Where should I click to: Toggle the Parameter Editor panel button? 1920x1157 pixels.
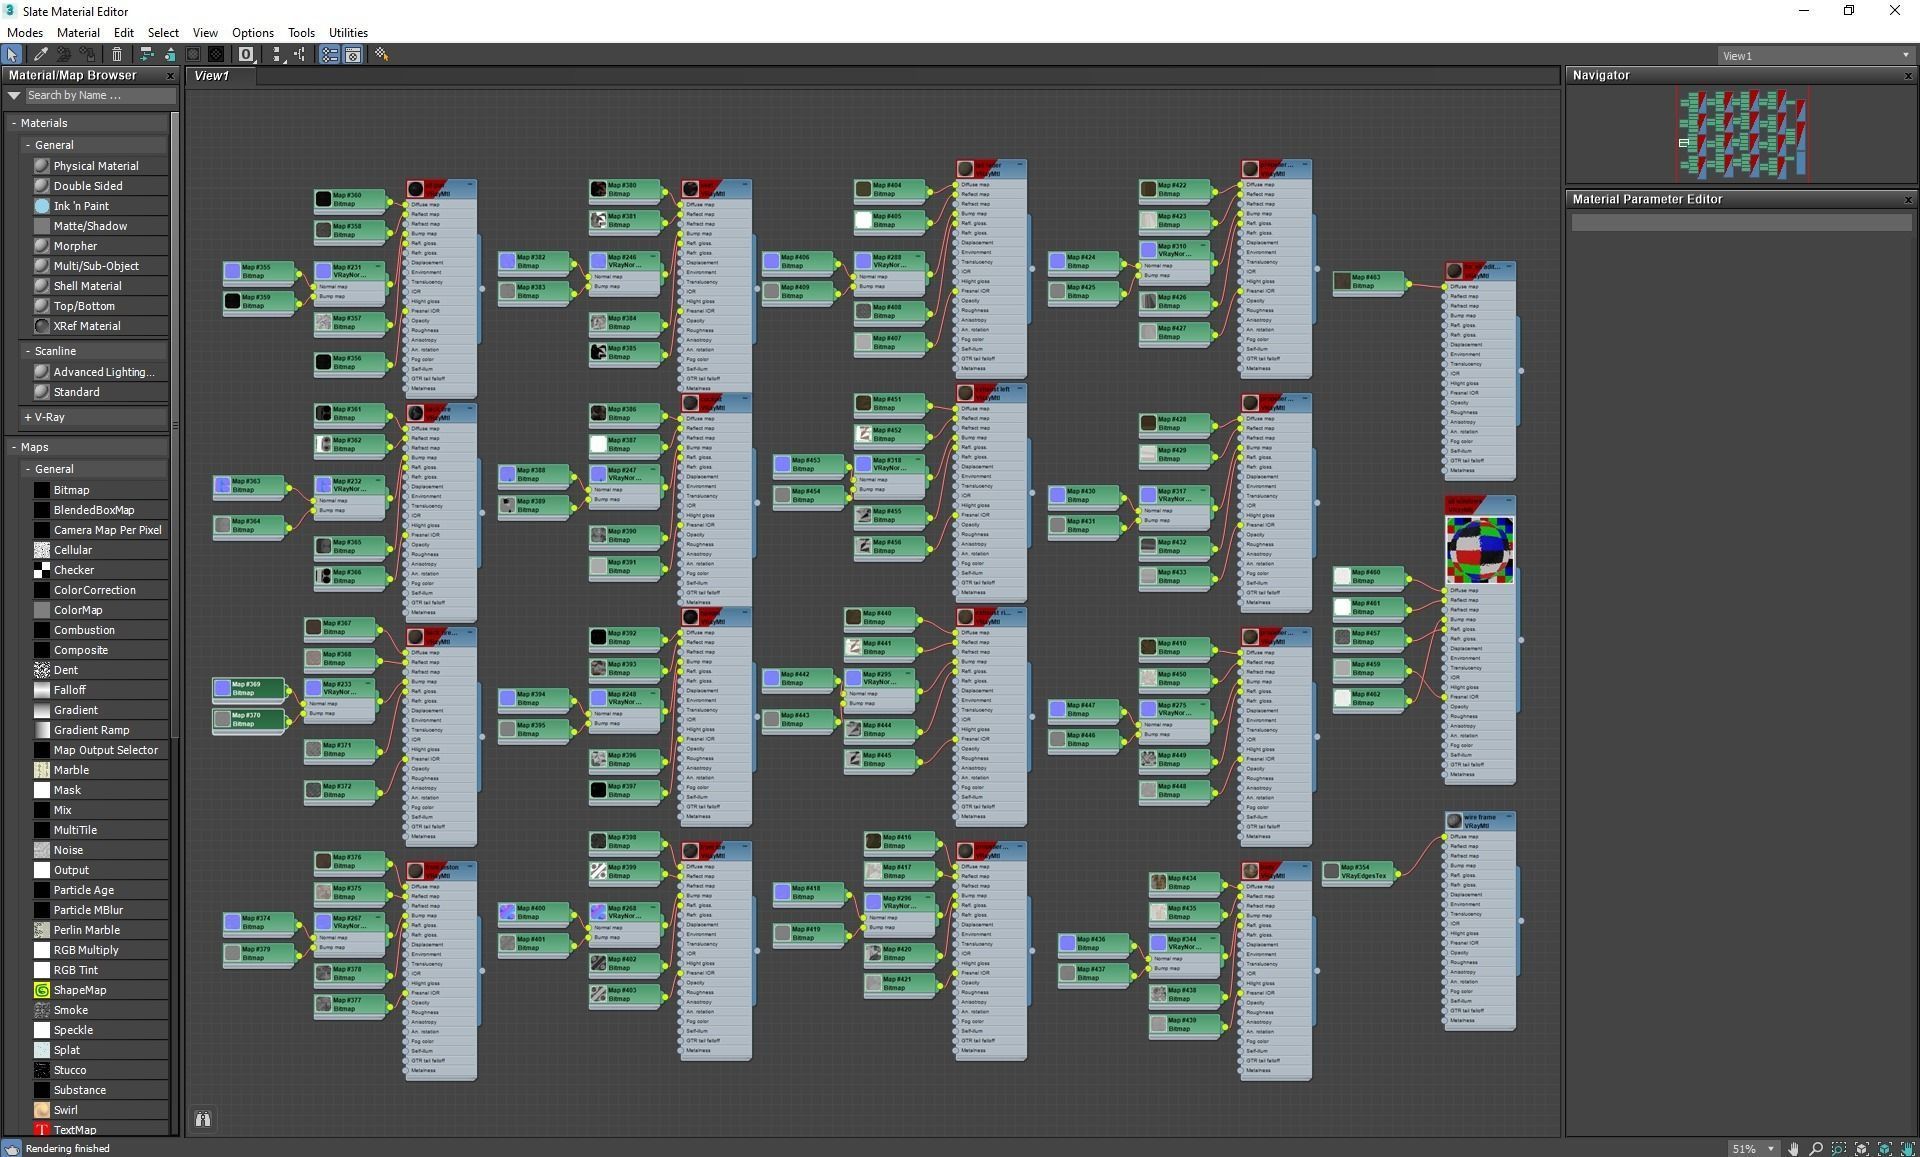point(352,55)
